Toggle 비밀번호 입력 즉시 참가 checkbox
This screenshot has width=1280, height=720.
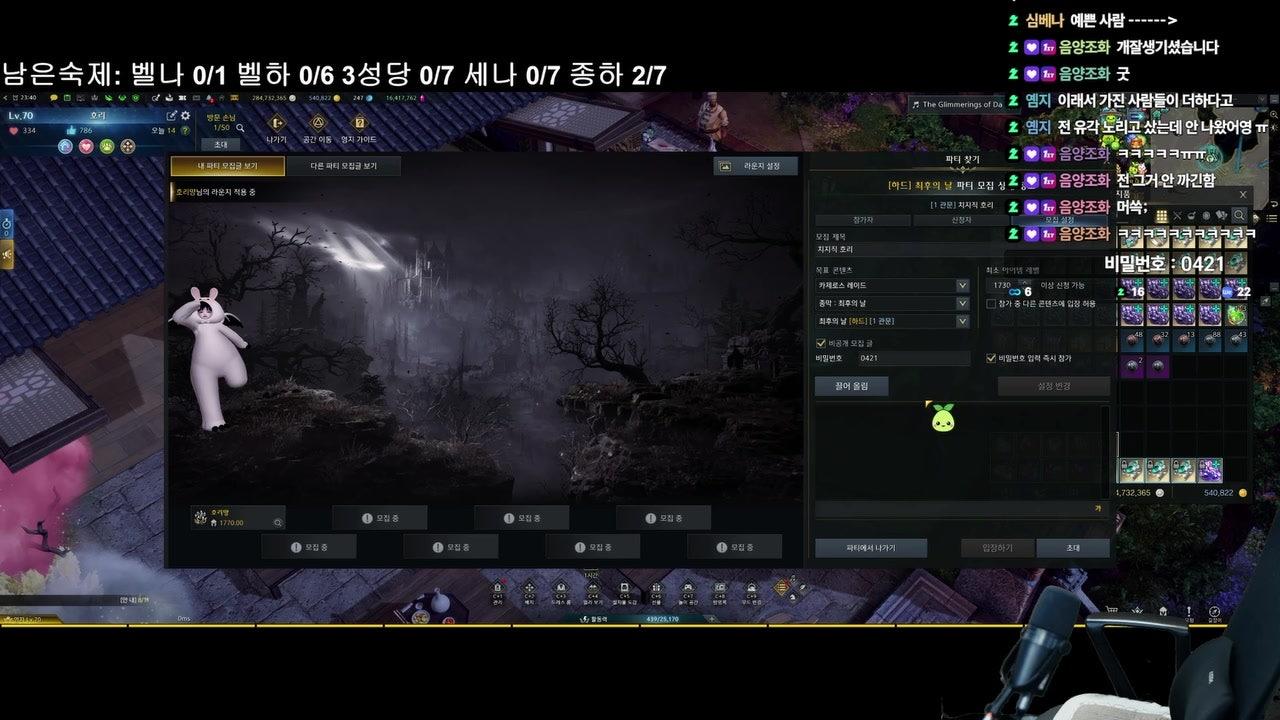pos(991,358)
